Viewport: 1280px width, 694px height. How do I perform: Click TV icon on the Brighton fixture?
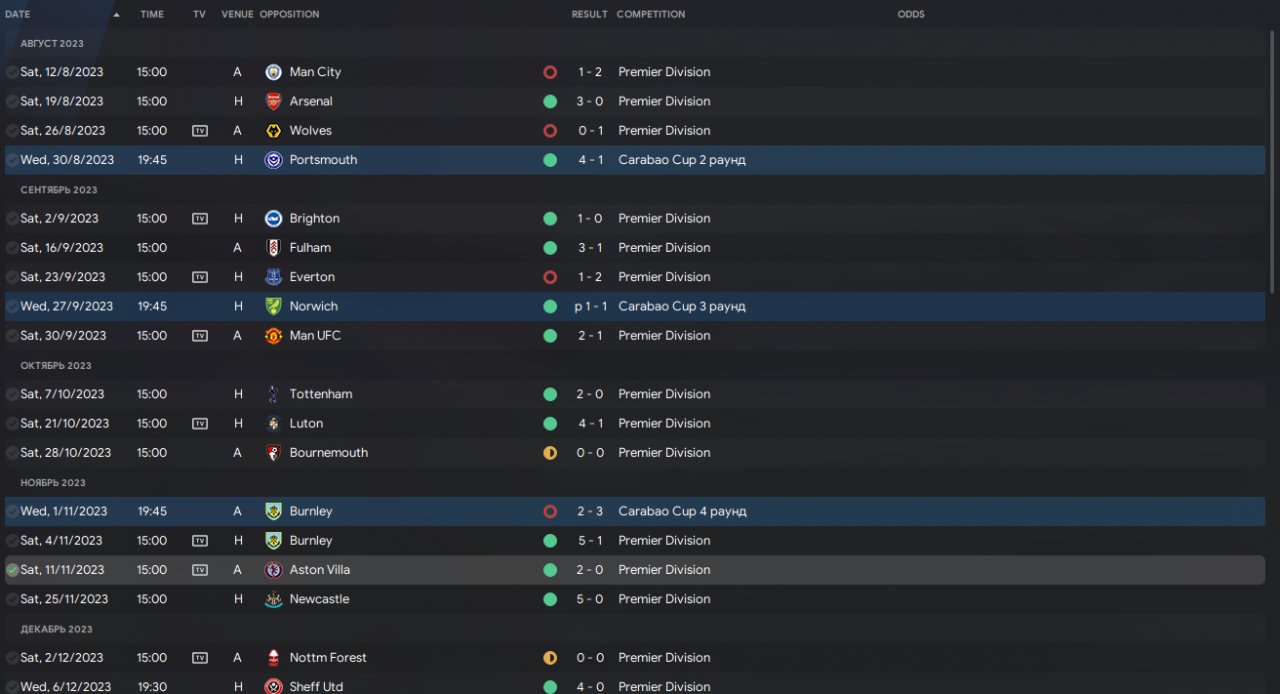pyautogui.click(x=200, y=219)
